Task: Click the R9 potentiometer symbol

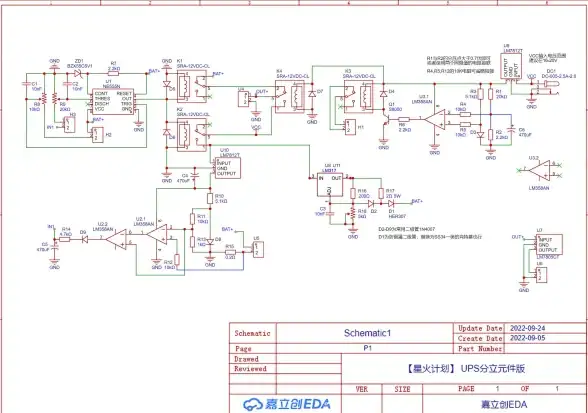Action: point(55,99)
